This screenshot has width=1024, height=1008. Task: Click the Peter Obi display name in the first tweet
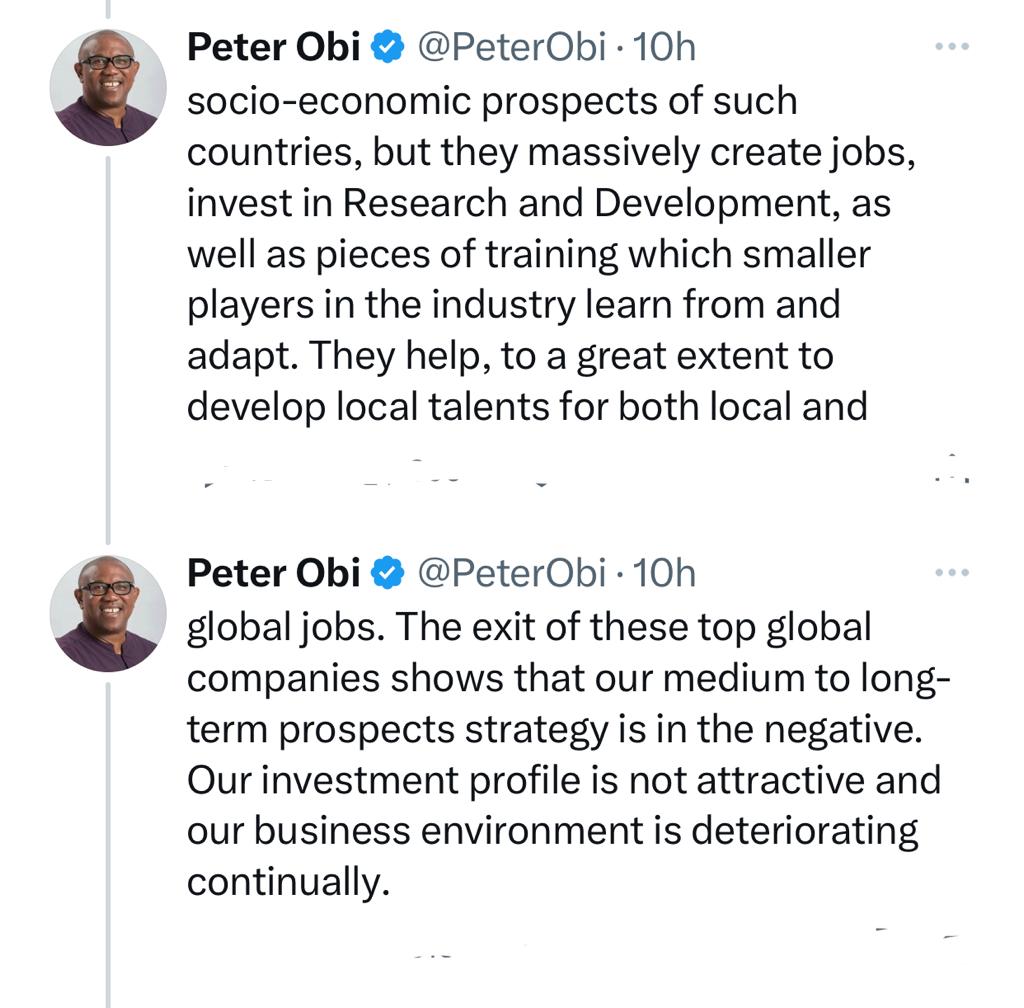click(274, 47)
